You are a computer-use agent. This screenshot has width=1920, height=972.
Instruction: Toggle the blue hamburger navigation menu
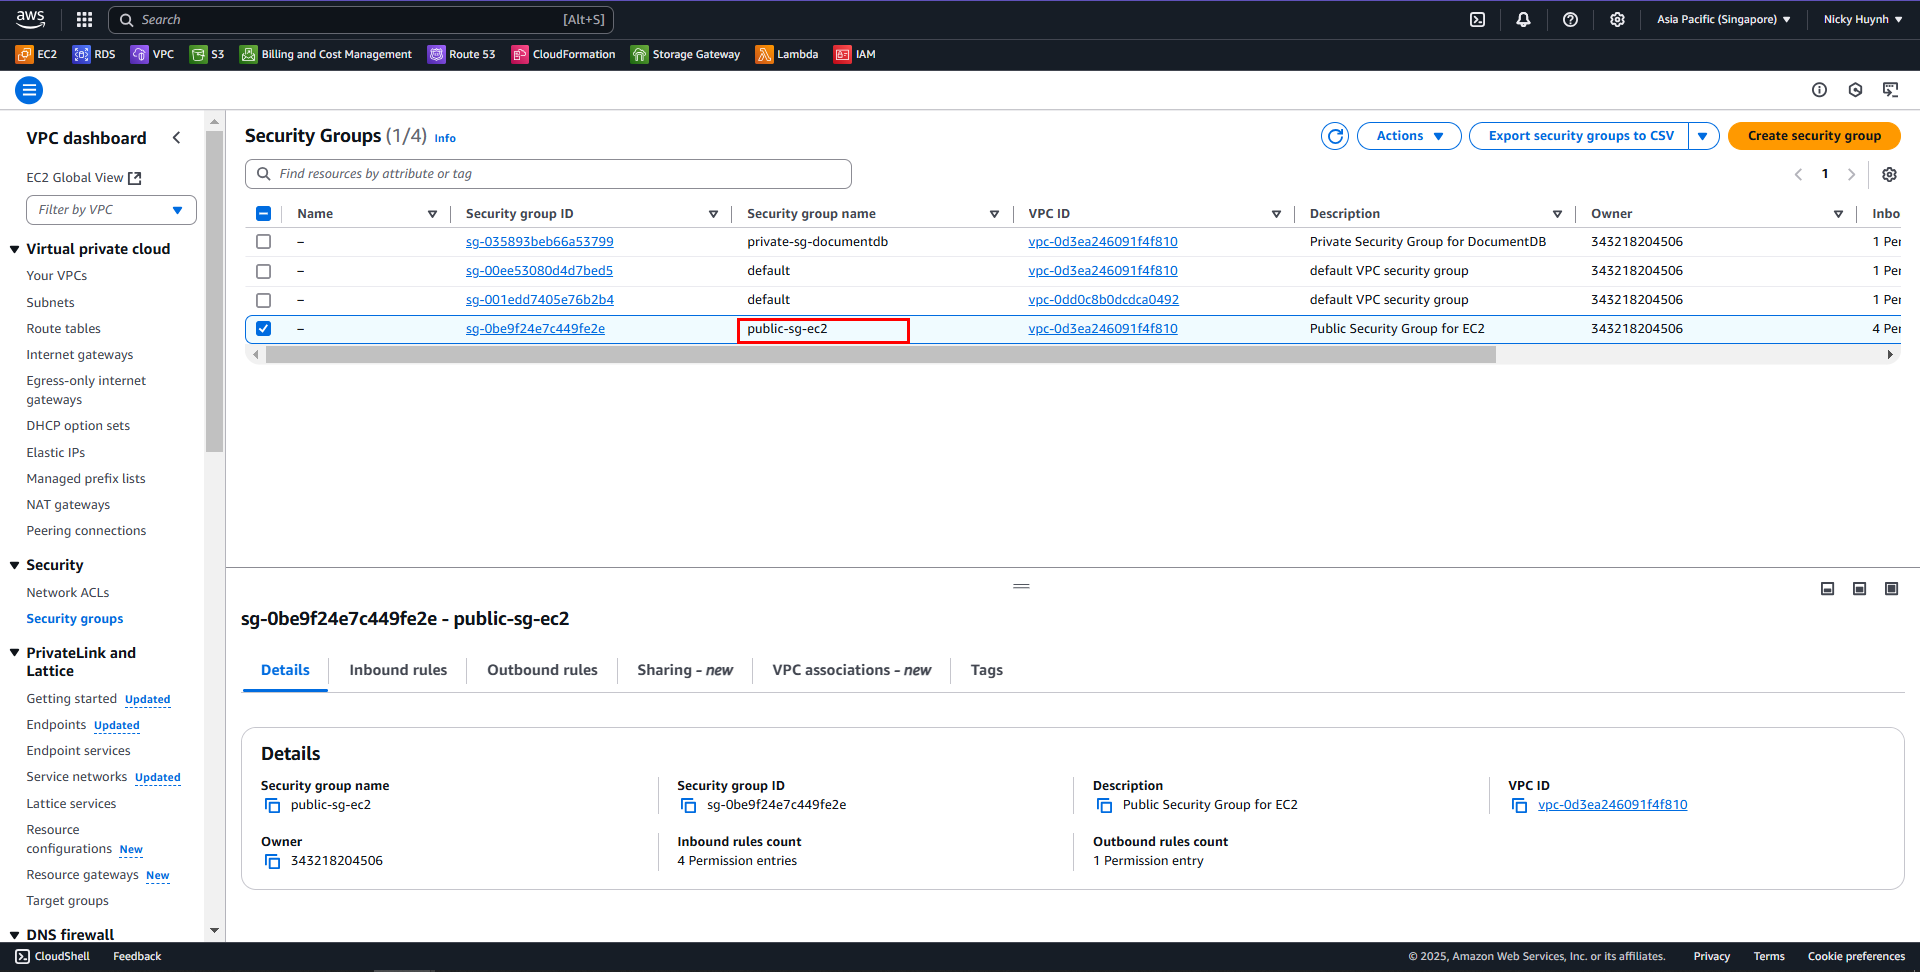[x=29, y=91]
